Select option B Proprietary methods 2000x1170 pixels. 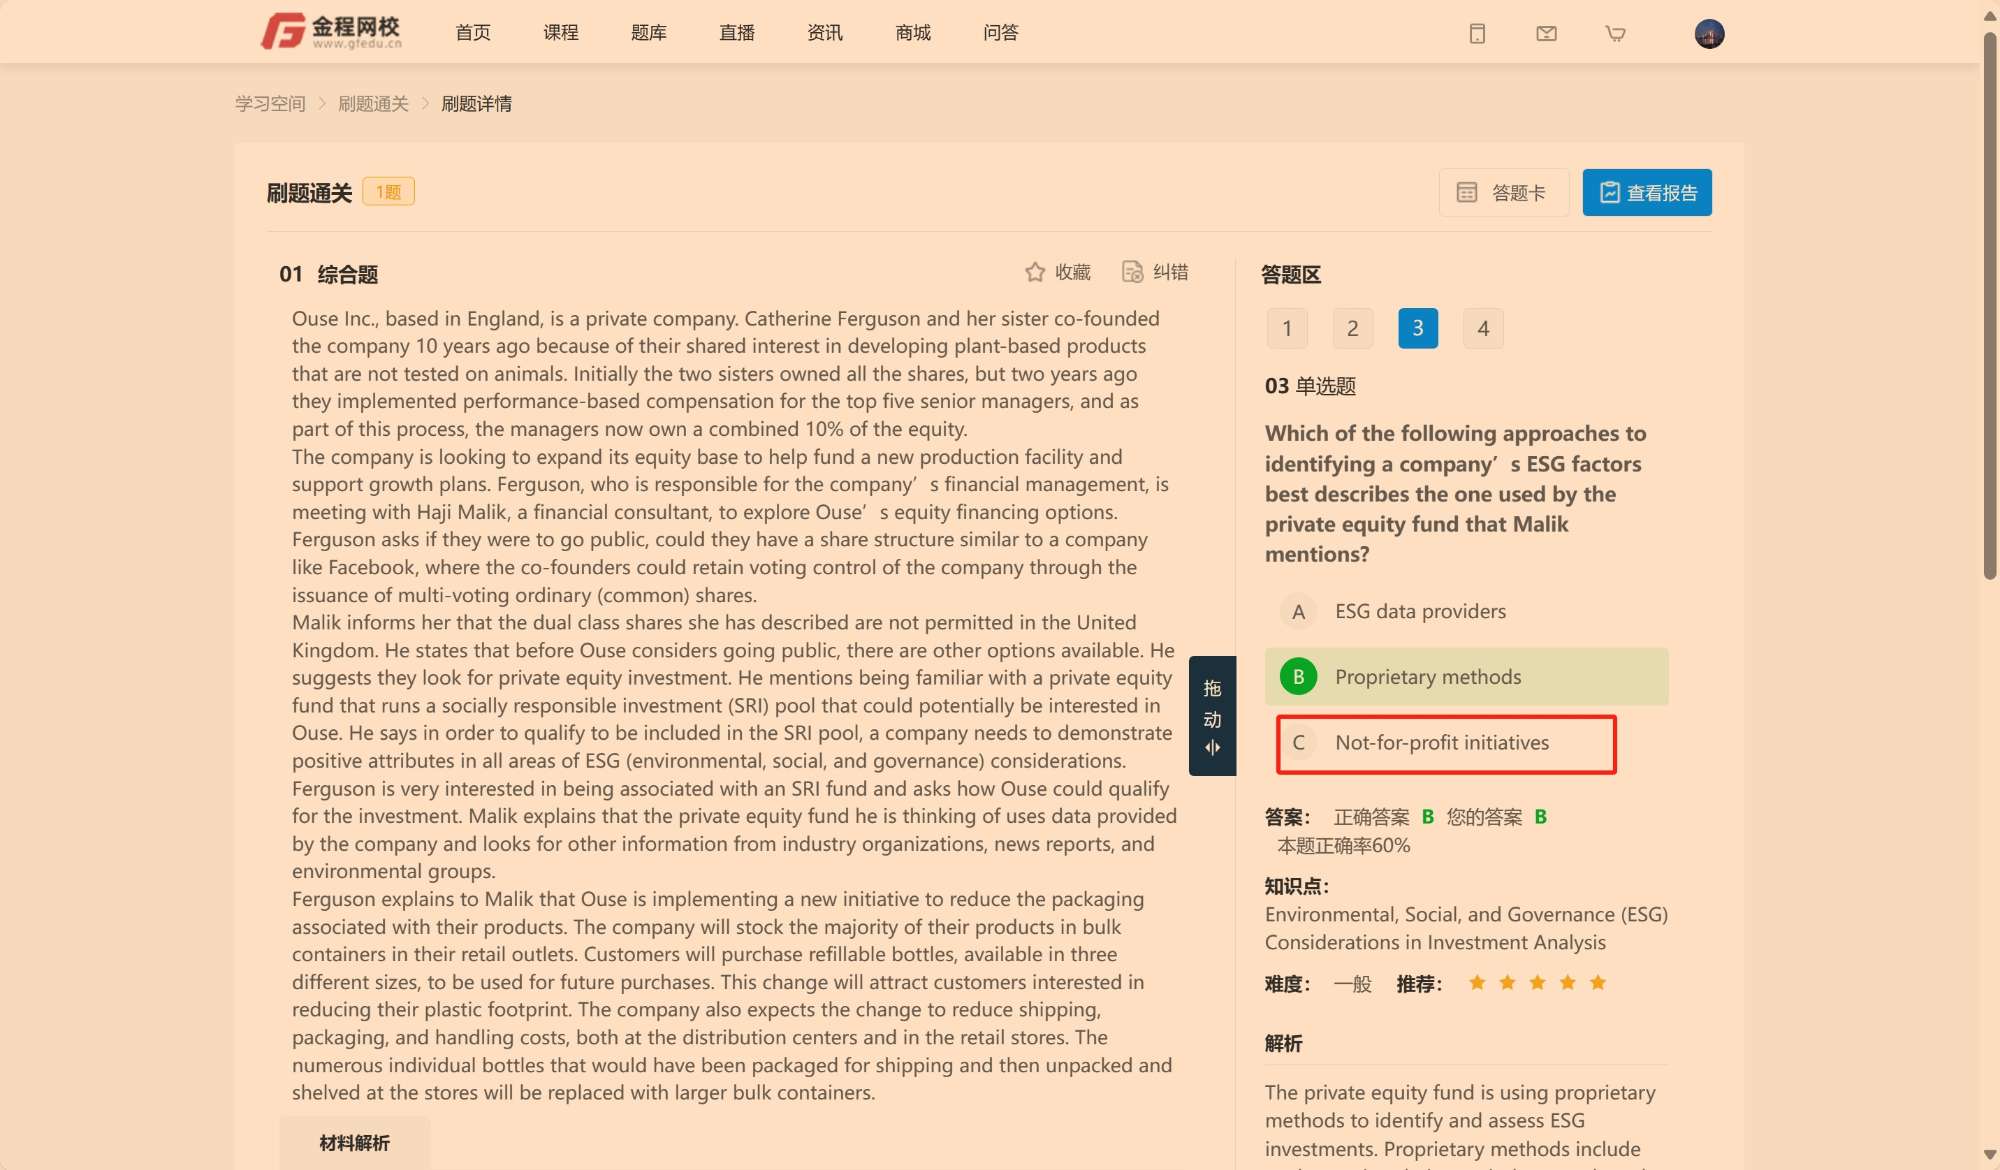click(1467, 677)
